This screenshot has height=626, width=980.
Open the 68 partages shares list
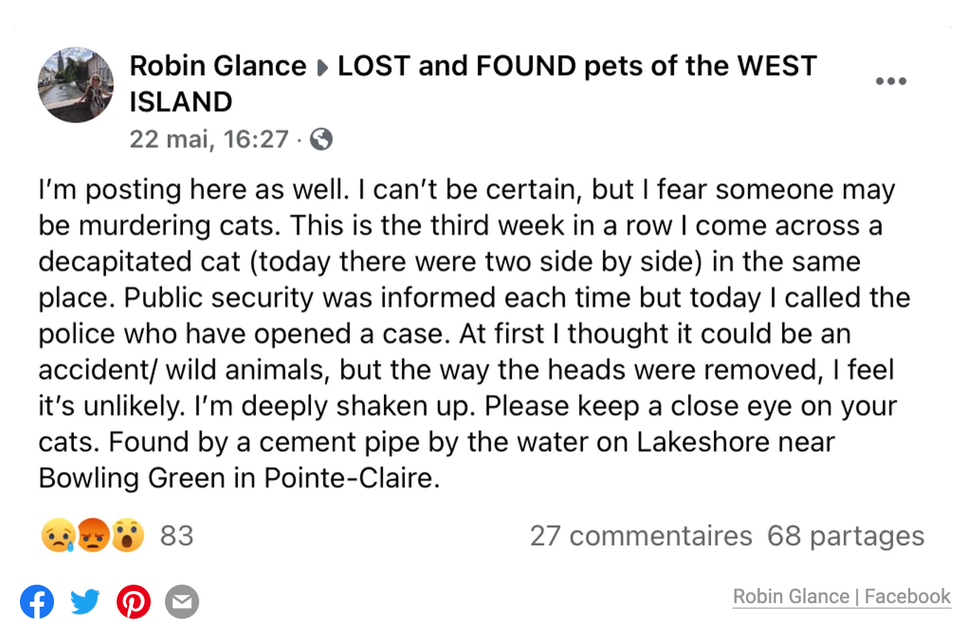[845, 536]
